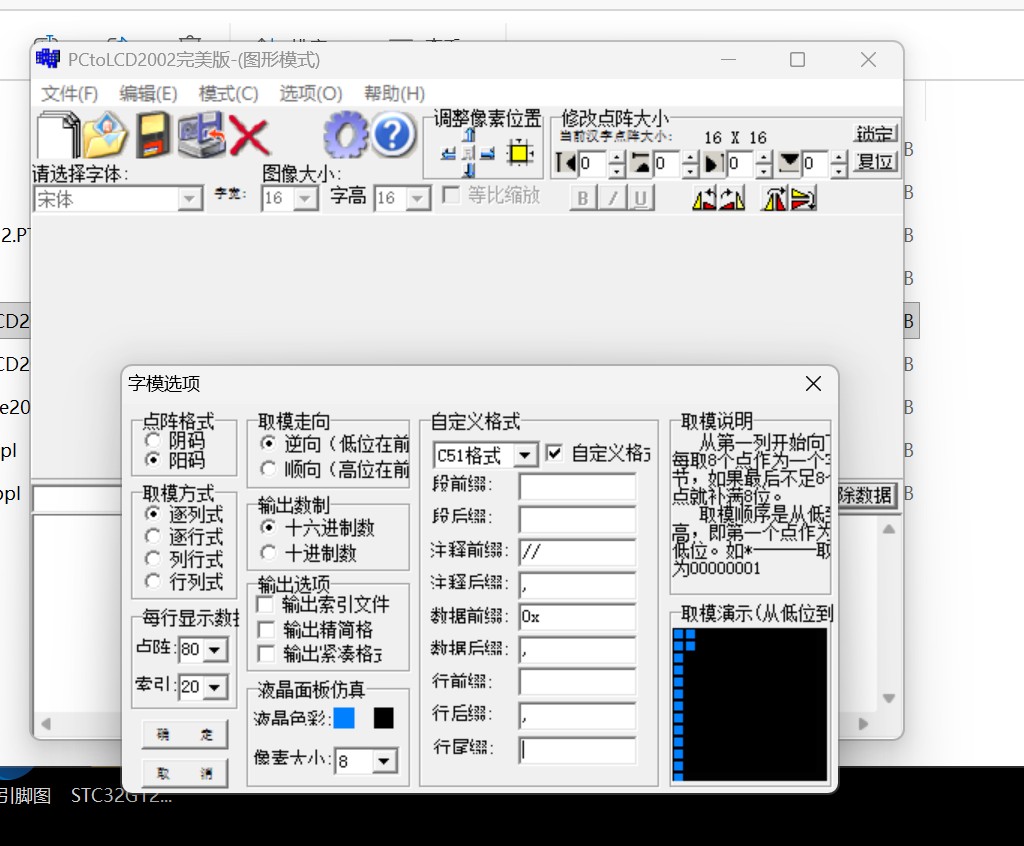
Task: Click the red X delete icon
Action: (249, 135)
